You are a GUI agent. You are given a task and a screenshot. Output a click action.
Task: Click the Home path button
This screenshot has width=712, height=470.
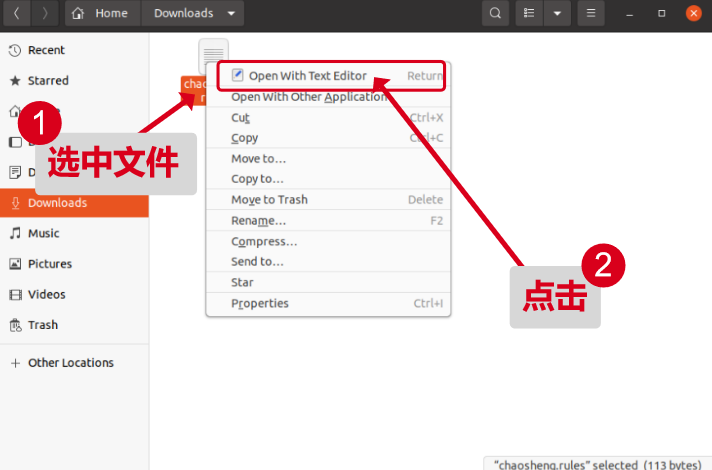click(101, 14)
